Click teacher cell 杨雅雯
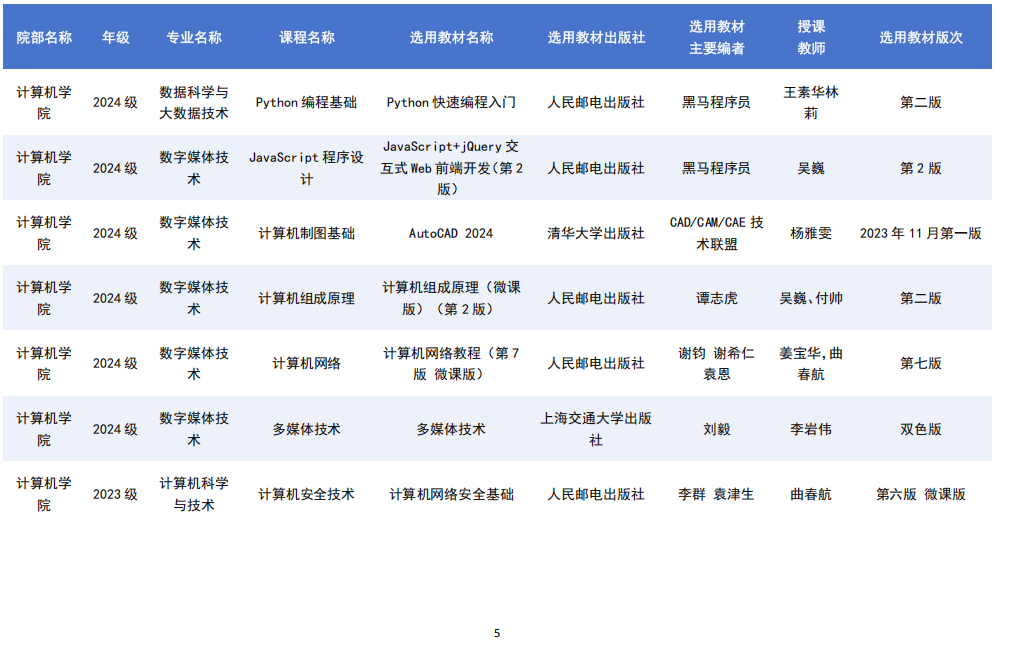This screenshot has width=1026, height=669. pyautogui.click(x=811, y=233)
